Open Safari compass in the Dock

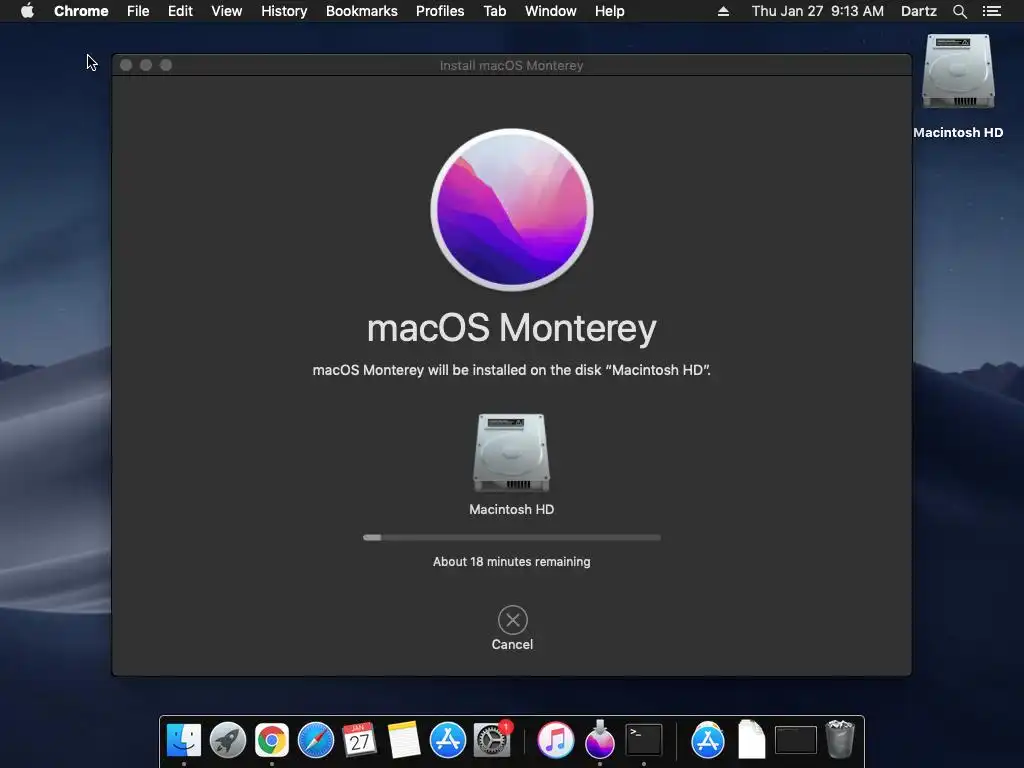(315, 740)
